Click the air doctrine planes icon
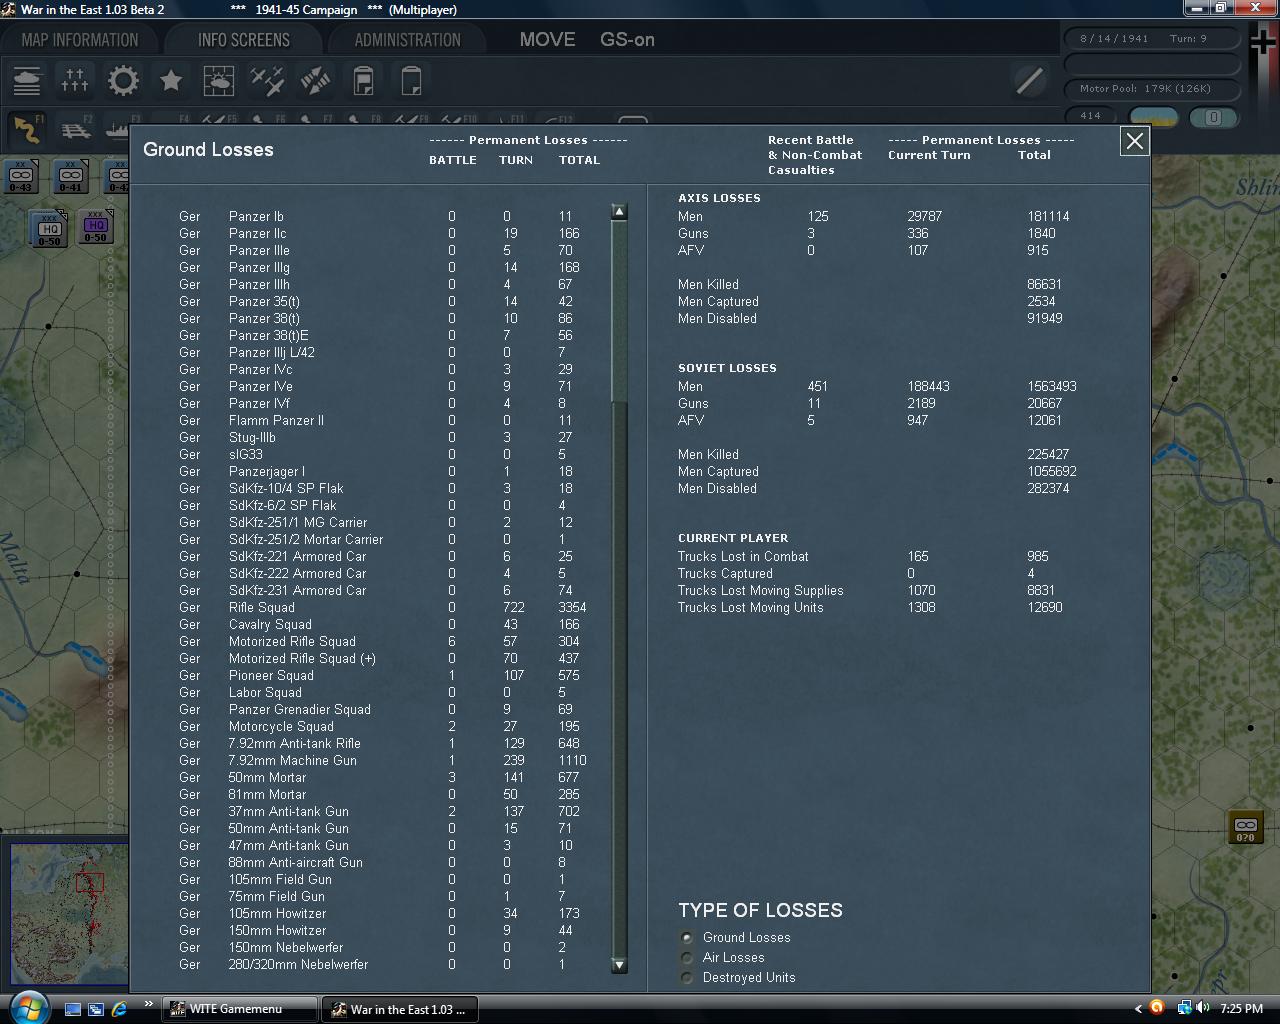 267,80
